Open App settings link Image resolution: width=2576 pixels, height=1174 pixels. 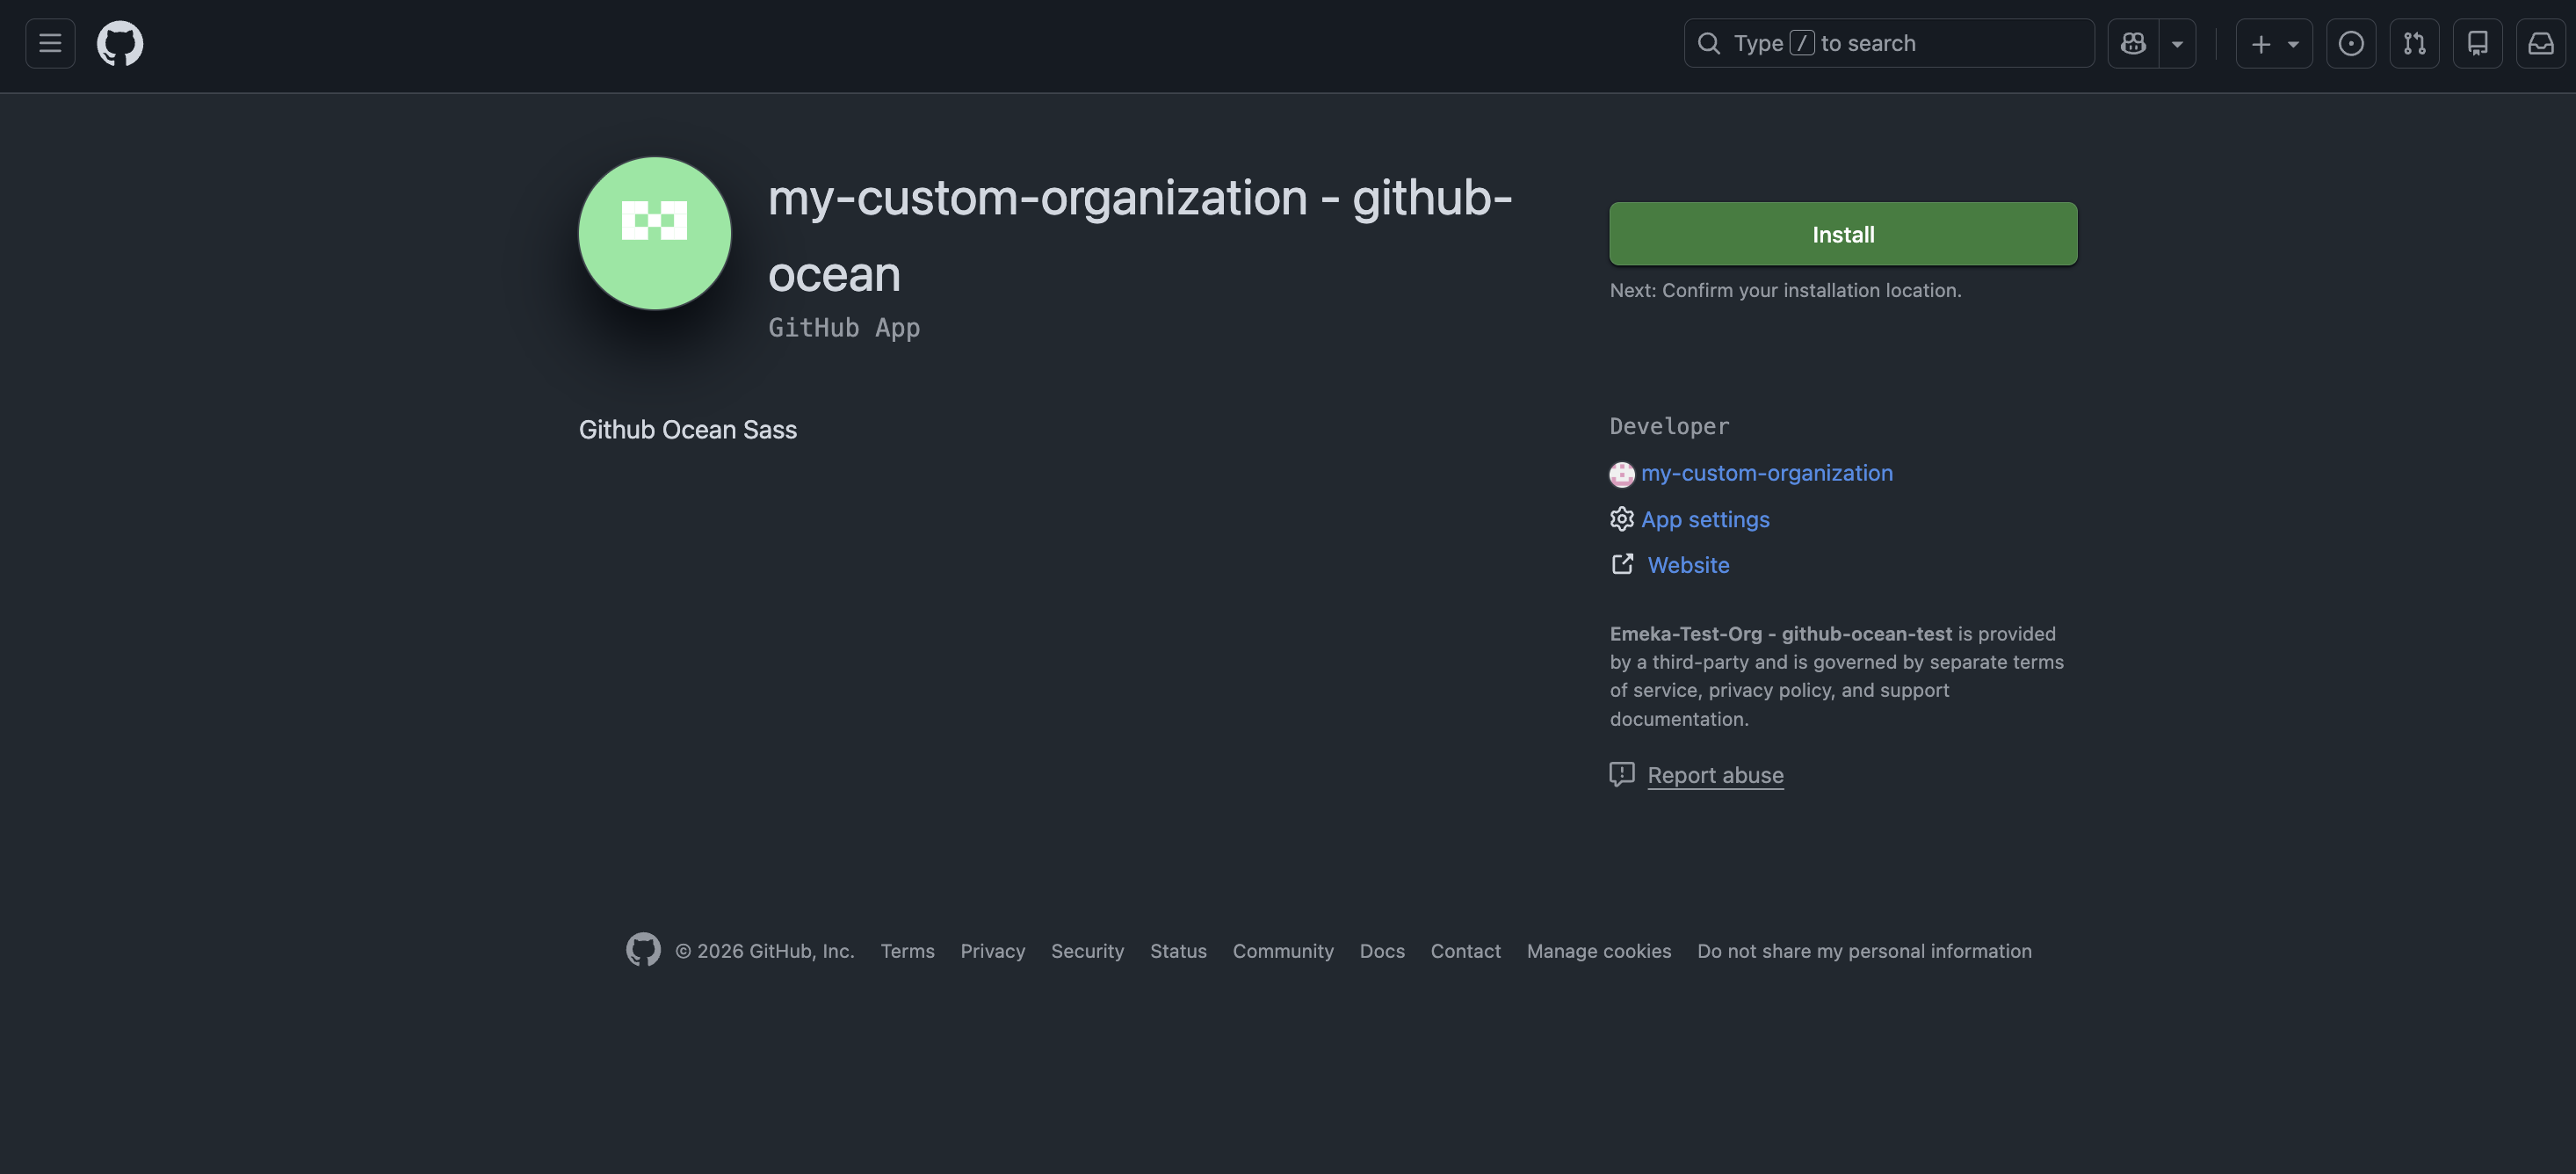coord(1704,519)
